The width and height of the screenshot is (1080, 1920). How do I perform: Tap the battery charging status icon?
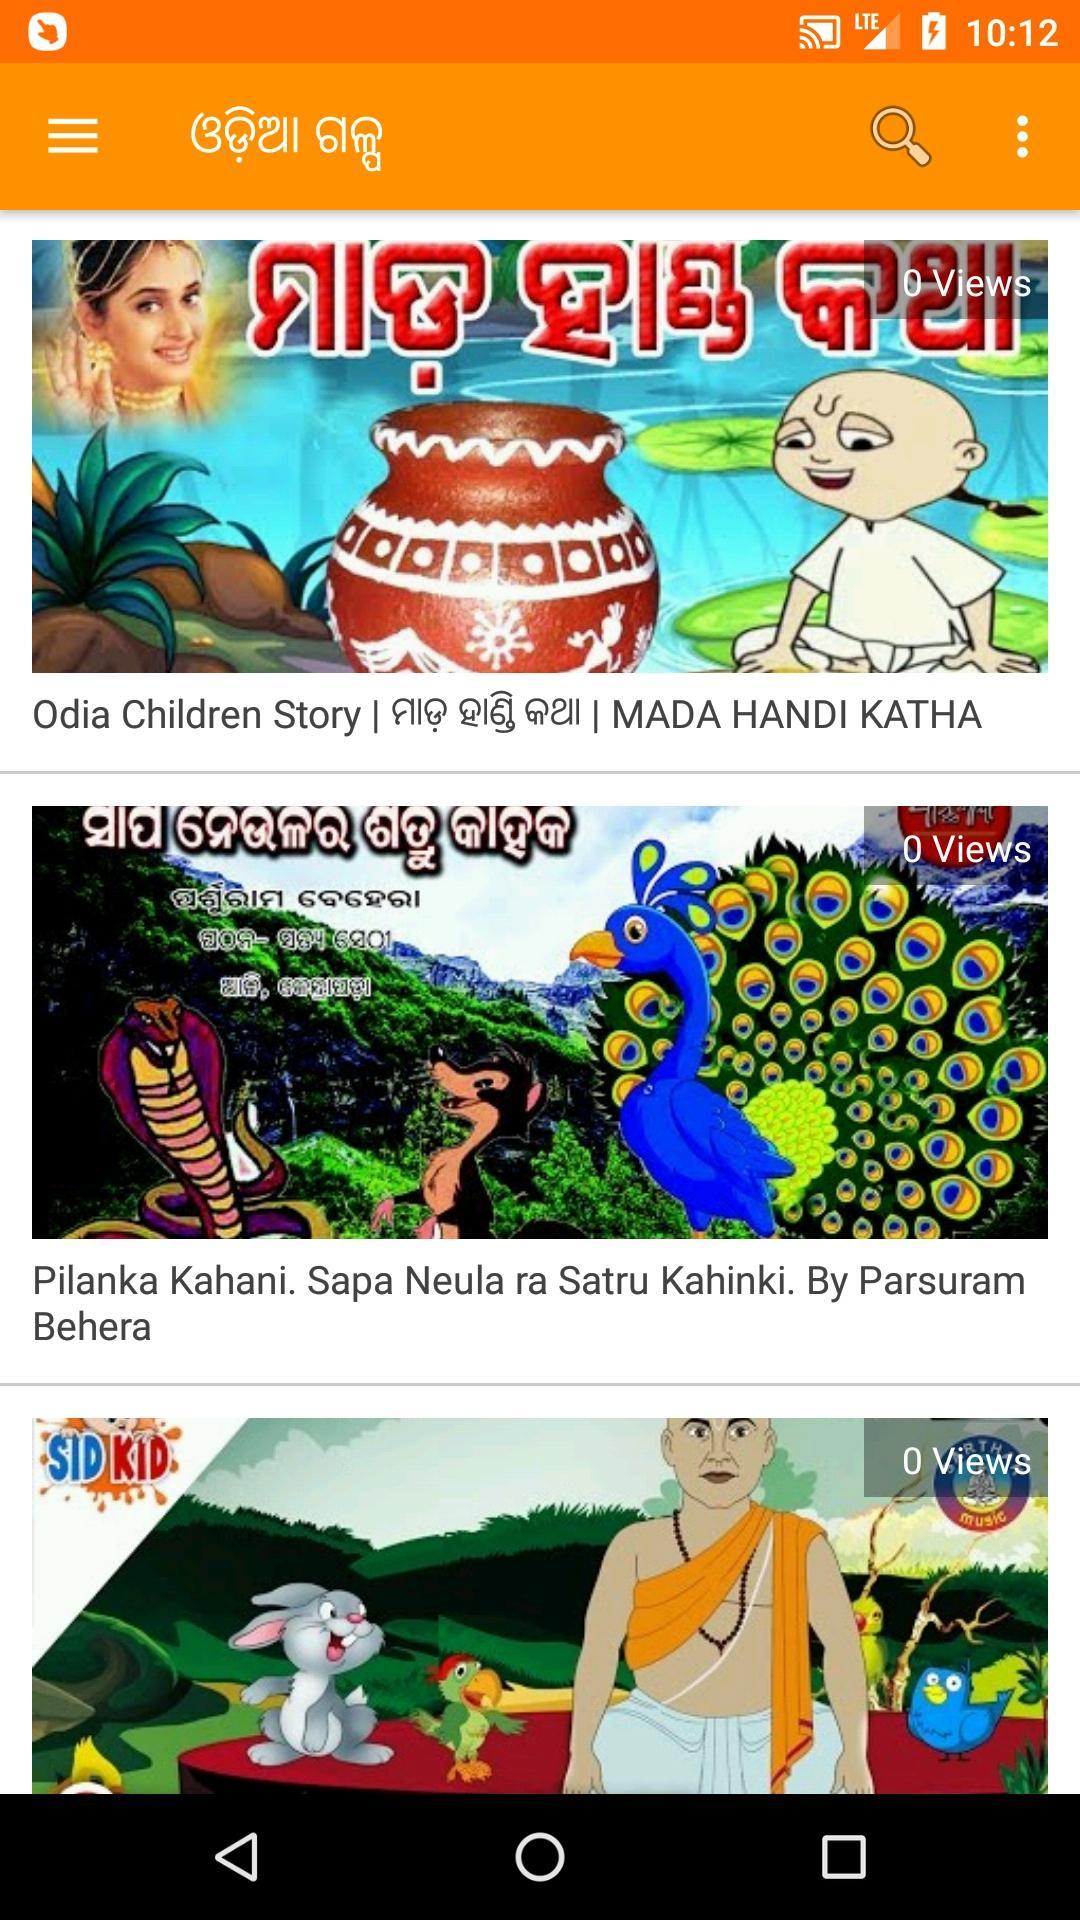point(933,32)
